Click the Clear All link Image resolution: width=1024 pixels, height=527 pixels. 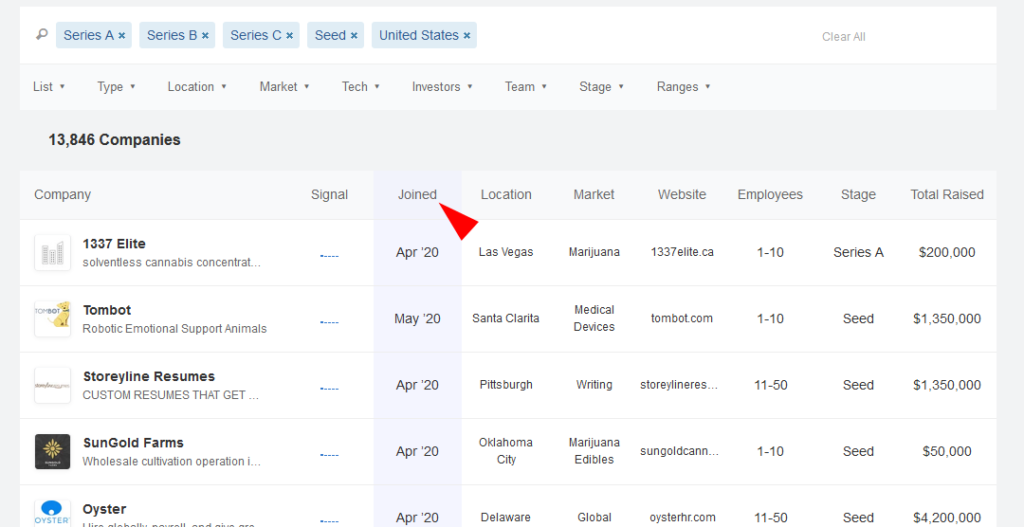843,37
